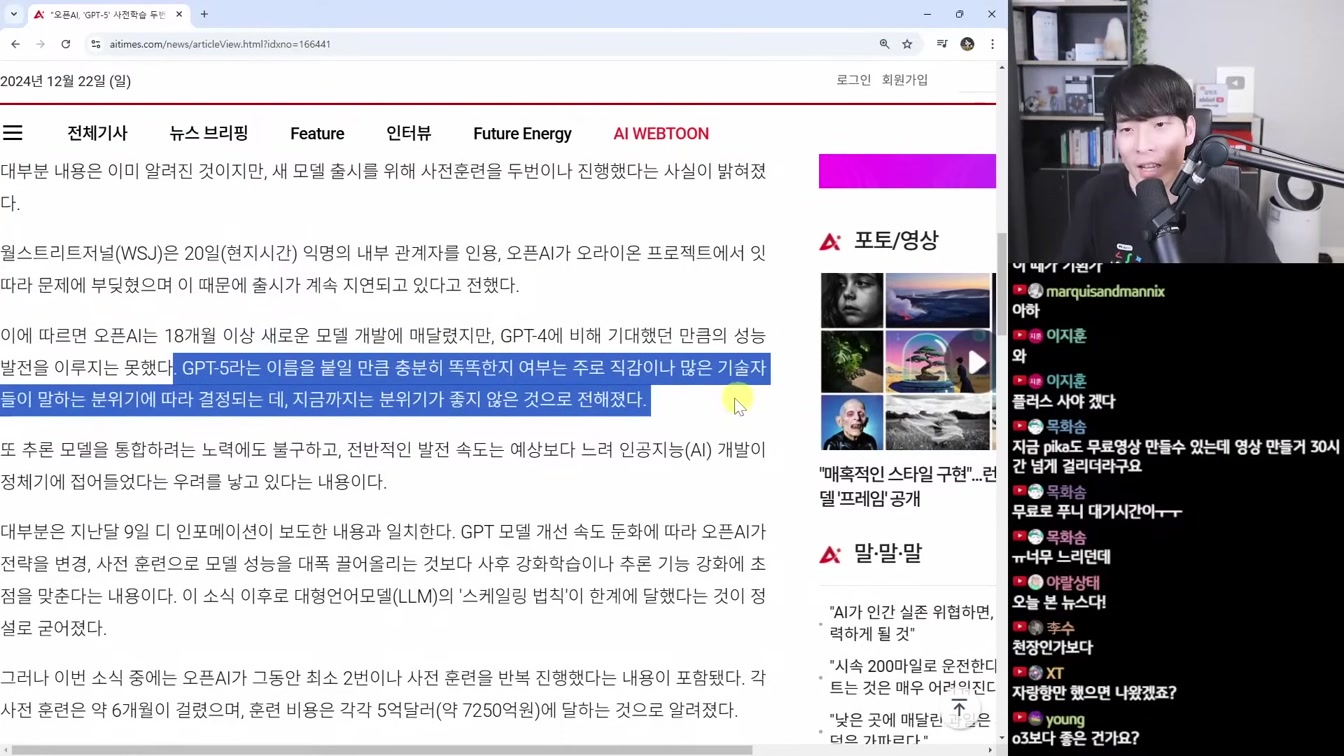Click the 회원가입 link

pos(904,80)
